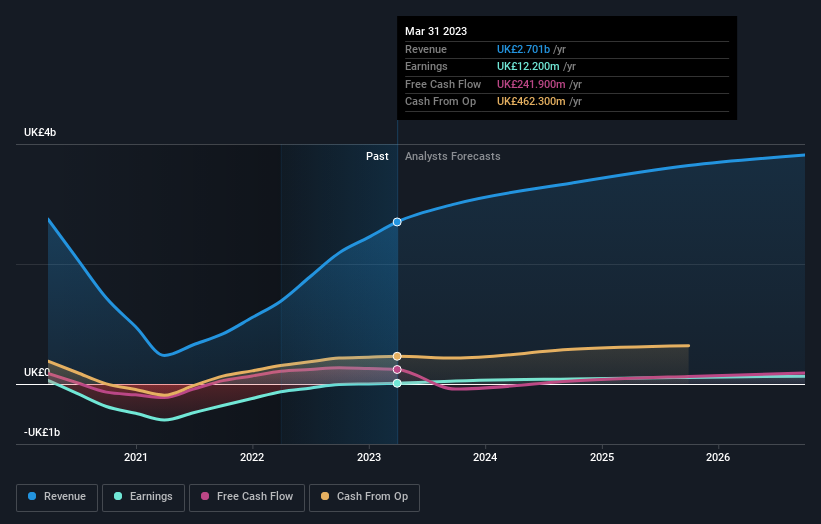Click the orange Cash From Op data point
This screenshot has width=821, height=524.
tap(397, 356)
